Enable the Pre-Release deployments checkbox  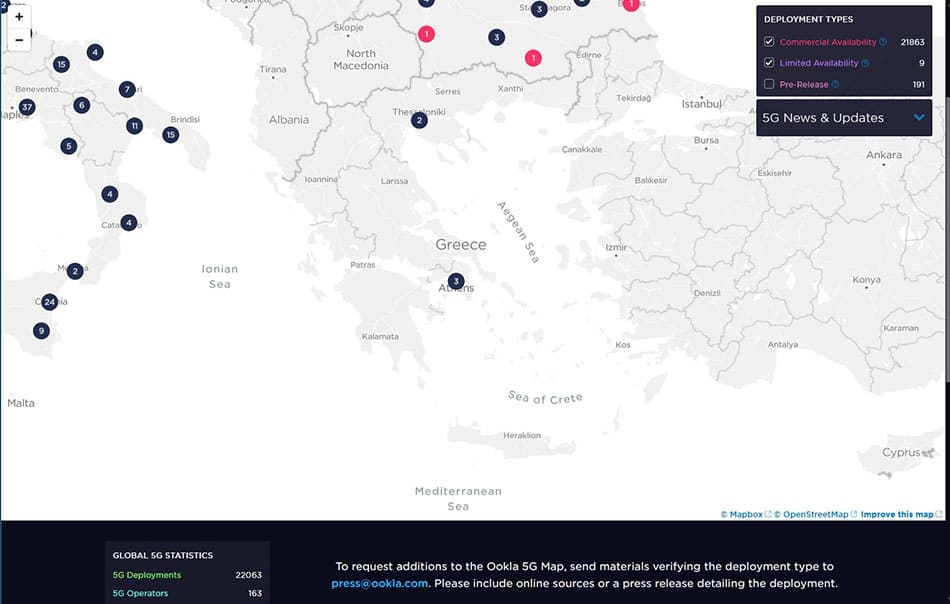[770, 84]
